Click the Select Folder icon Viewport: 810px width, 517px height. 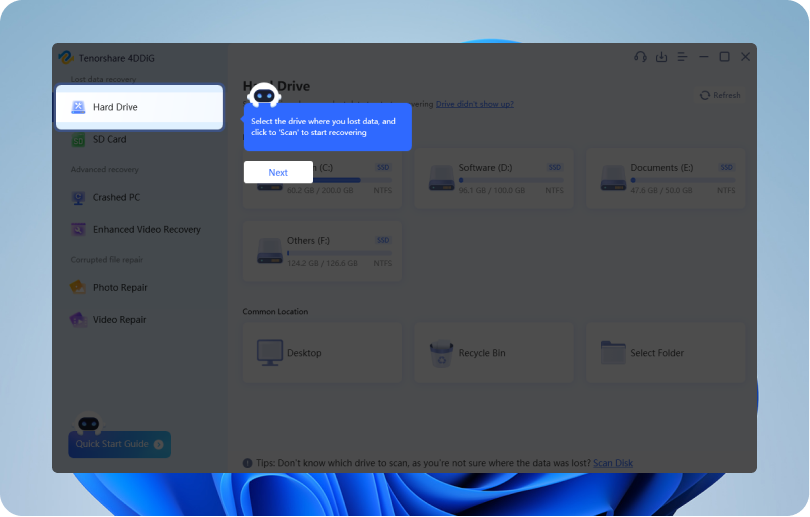tap(613, 353)
